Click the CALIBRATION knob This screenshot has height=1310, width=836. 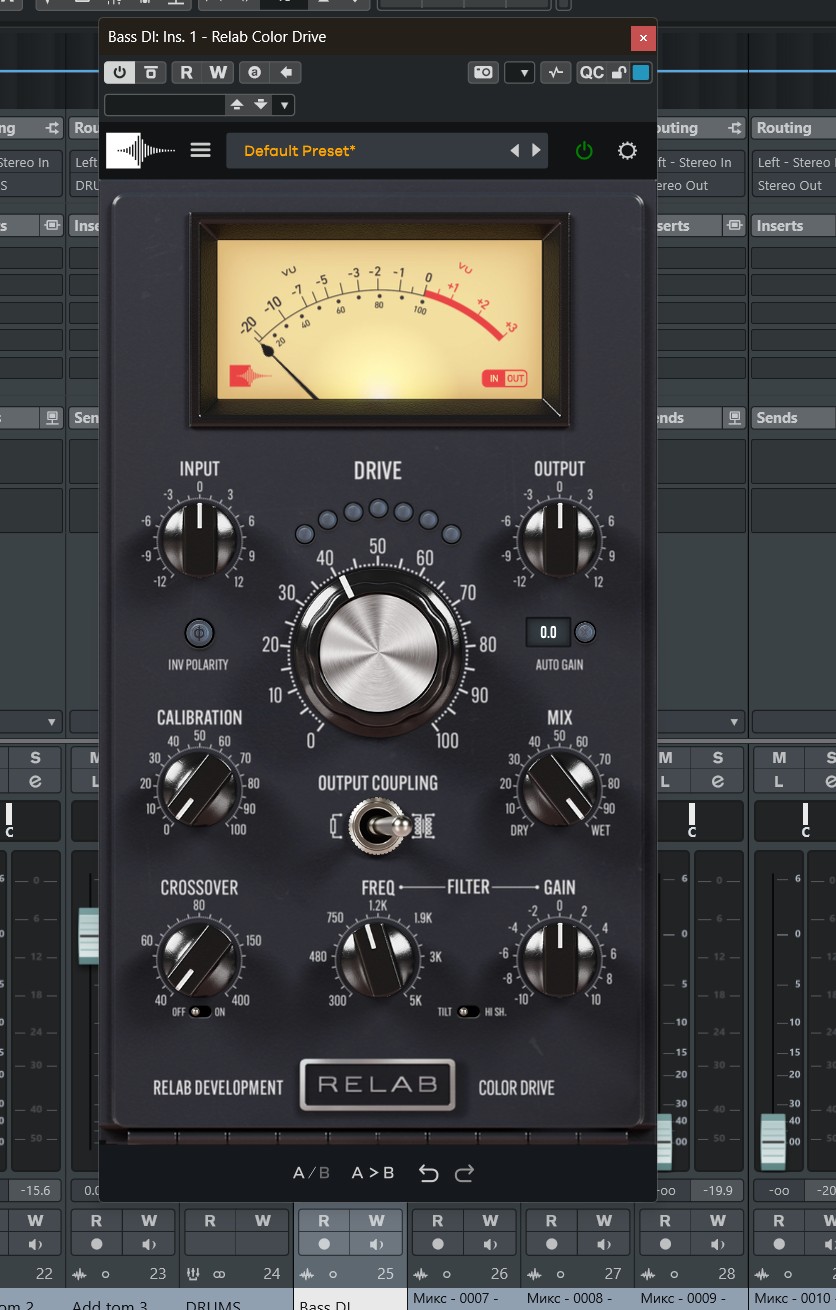click(x=200, y=789)
